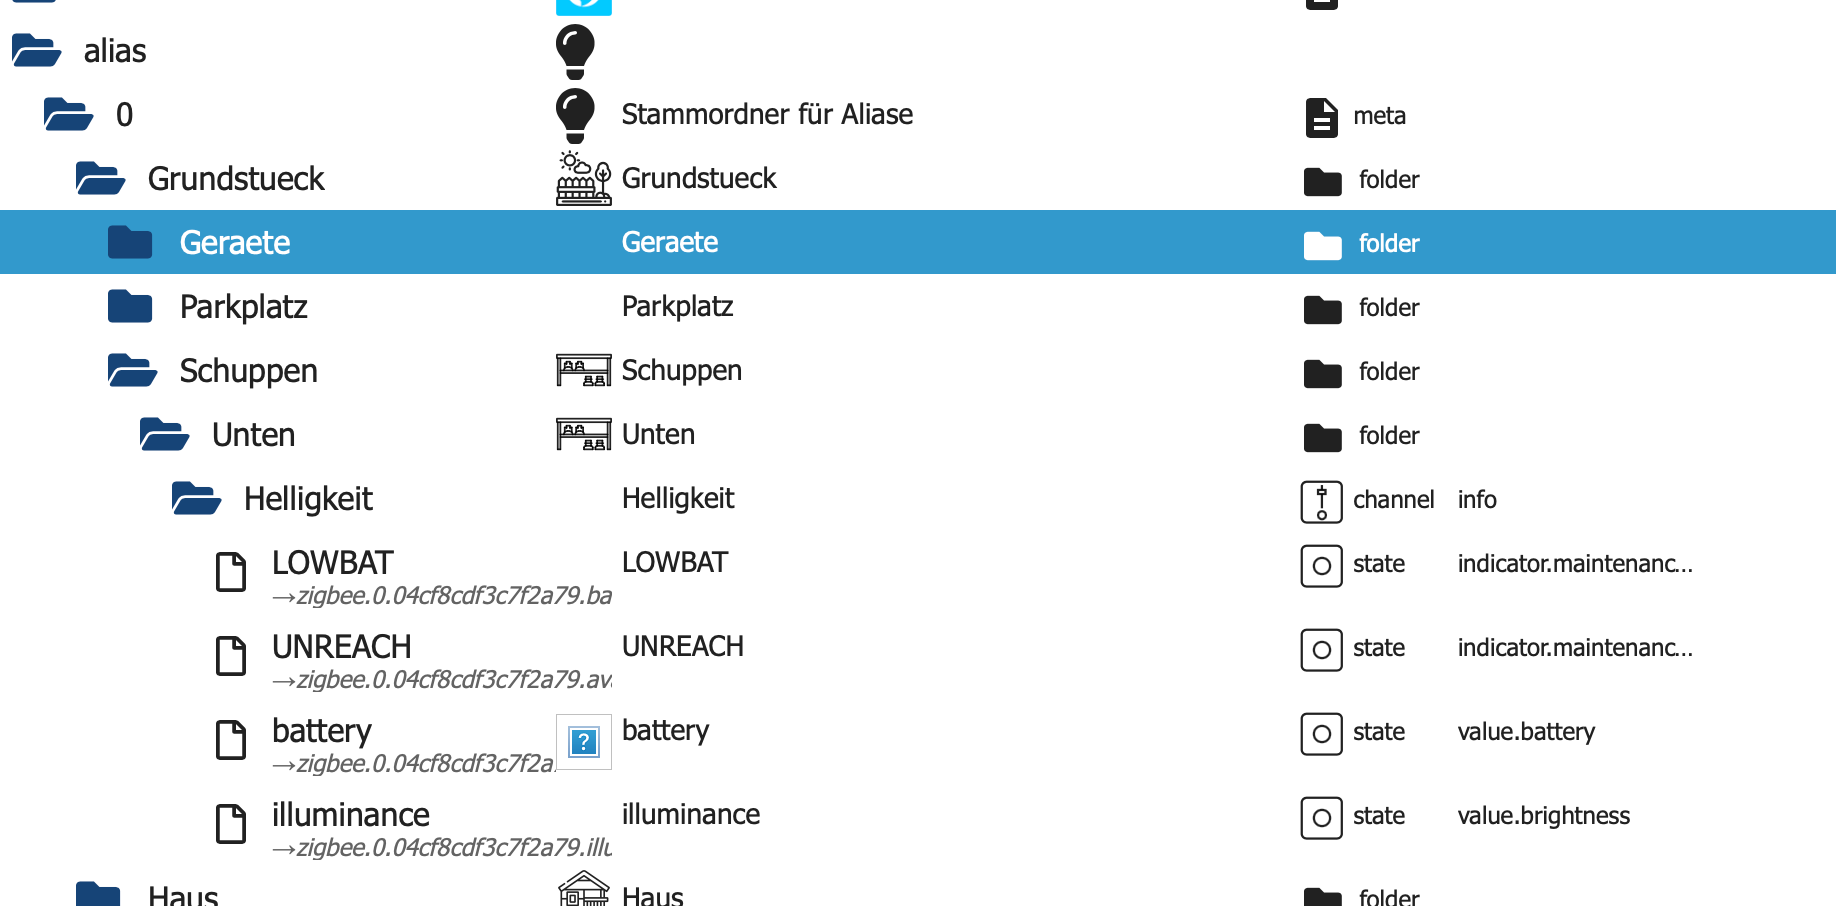
Task: Click the value.battery role label
Action: [1525, 732]
